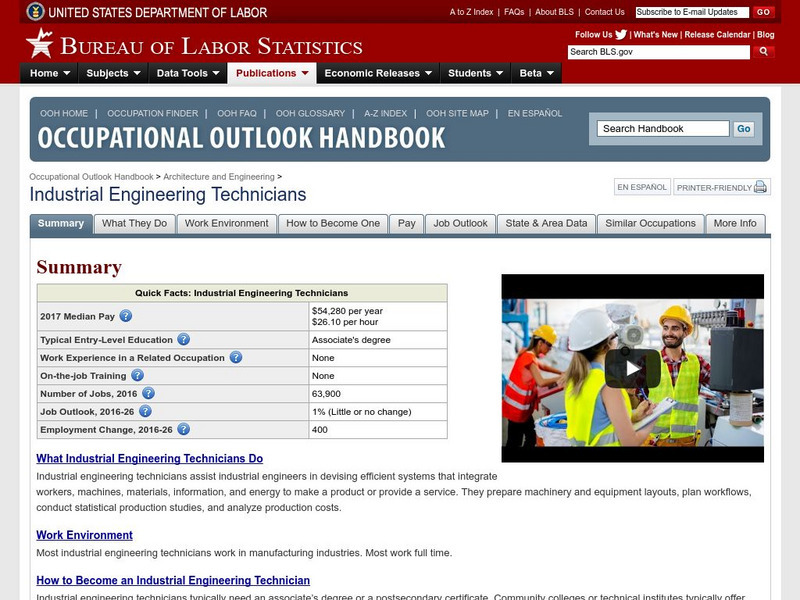The width and height of the screenshot is (800, 600).
Task: Open the BLS Twitter bird icon
Action: coord(621,35)
